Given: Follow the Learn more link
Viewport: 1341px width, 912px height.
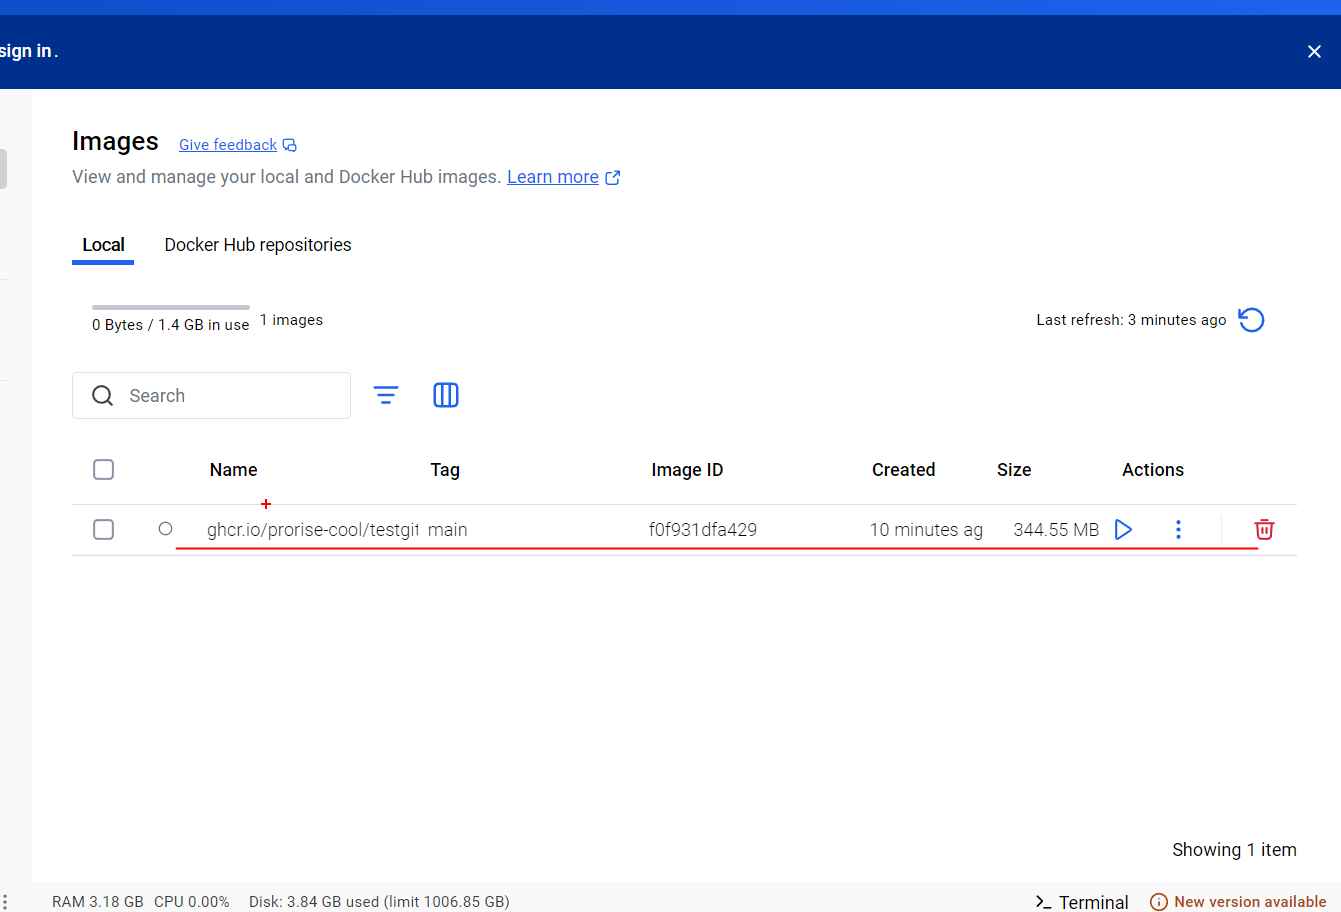Looking at the screenshot, I should coord(553,177).
